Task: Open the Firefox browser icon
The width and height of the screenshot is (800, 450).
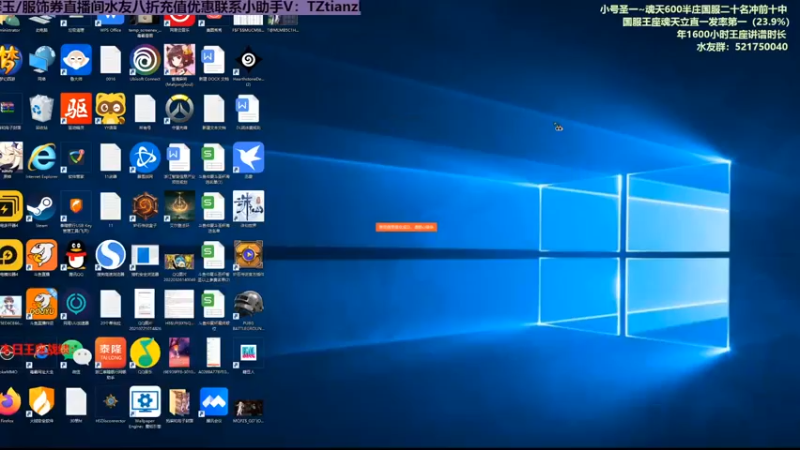Action: [x=9, y=401]
